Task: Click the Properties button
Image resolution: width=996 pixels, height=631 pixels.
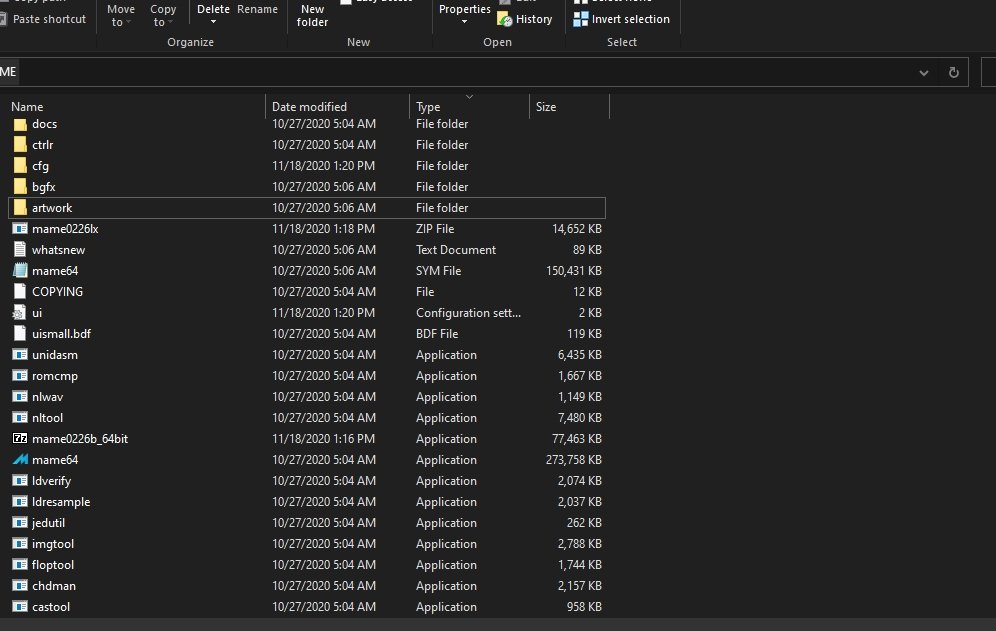Action: [x=464, y=9]
